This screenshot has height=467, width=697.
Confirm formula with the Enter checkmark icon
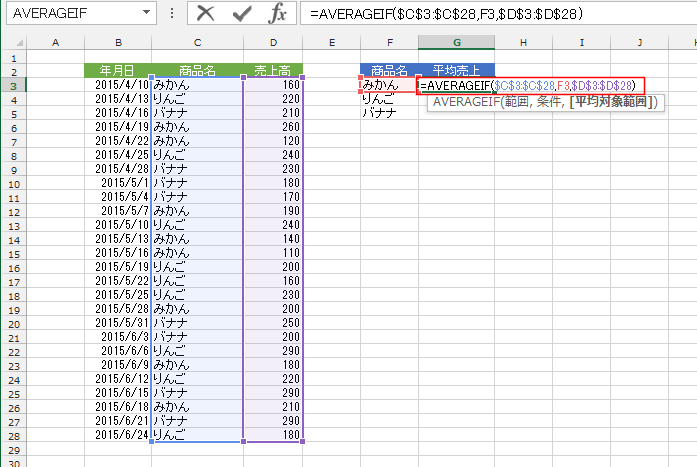(241, 14)
